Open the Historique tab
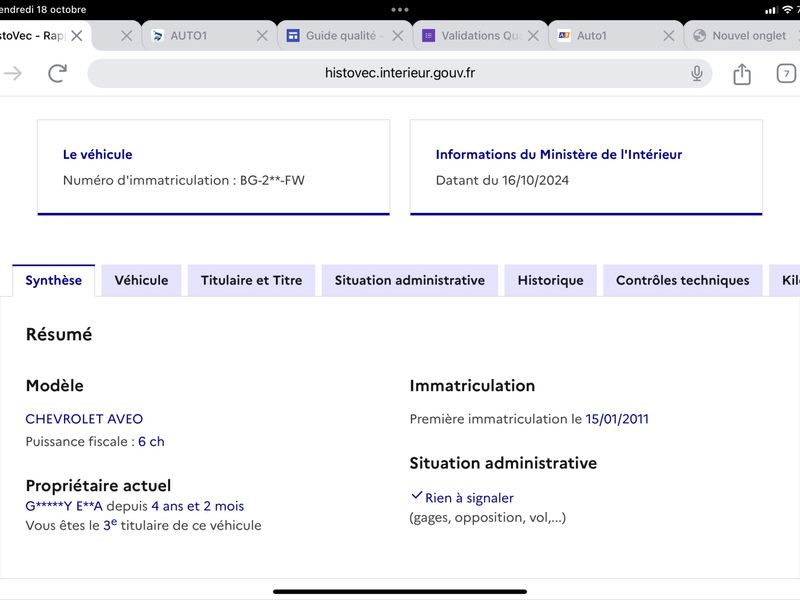The image size is (800, 600). 551,280
